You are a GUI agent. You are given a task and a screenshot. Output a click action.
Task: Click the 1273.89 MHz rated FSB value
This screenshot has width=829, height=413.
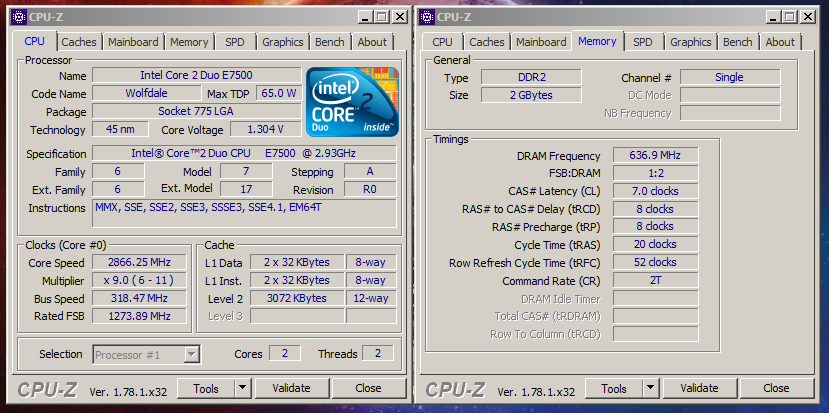pyautogui.click(x=140, y=316)
